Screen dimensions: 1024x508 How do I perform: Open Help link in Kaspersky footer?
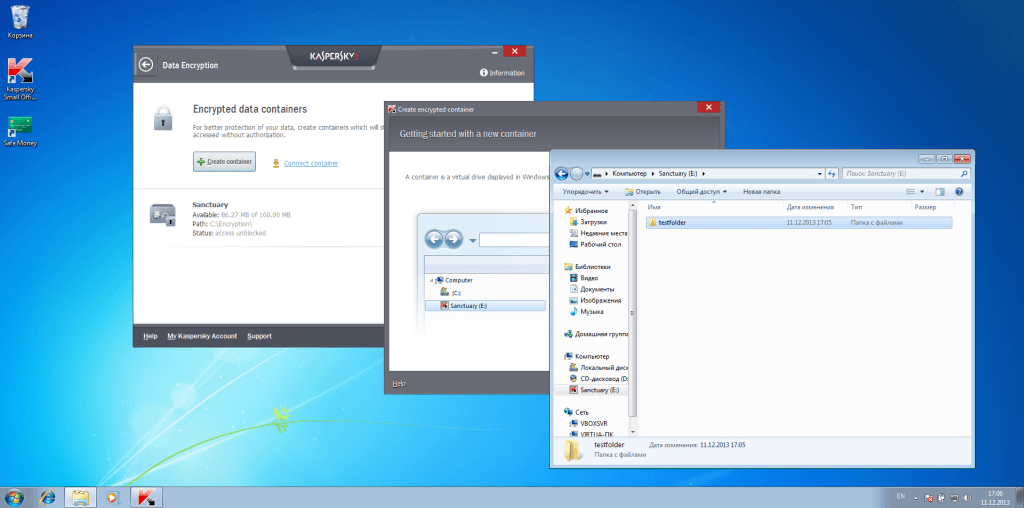[150, 336]
